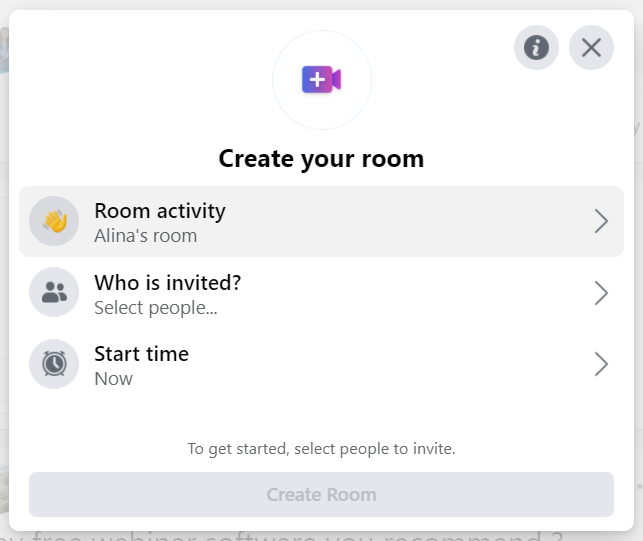Close the Create your room dialog
The image size is (643, 541).
tap(591, 48)
